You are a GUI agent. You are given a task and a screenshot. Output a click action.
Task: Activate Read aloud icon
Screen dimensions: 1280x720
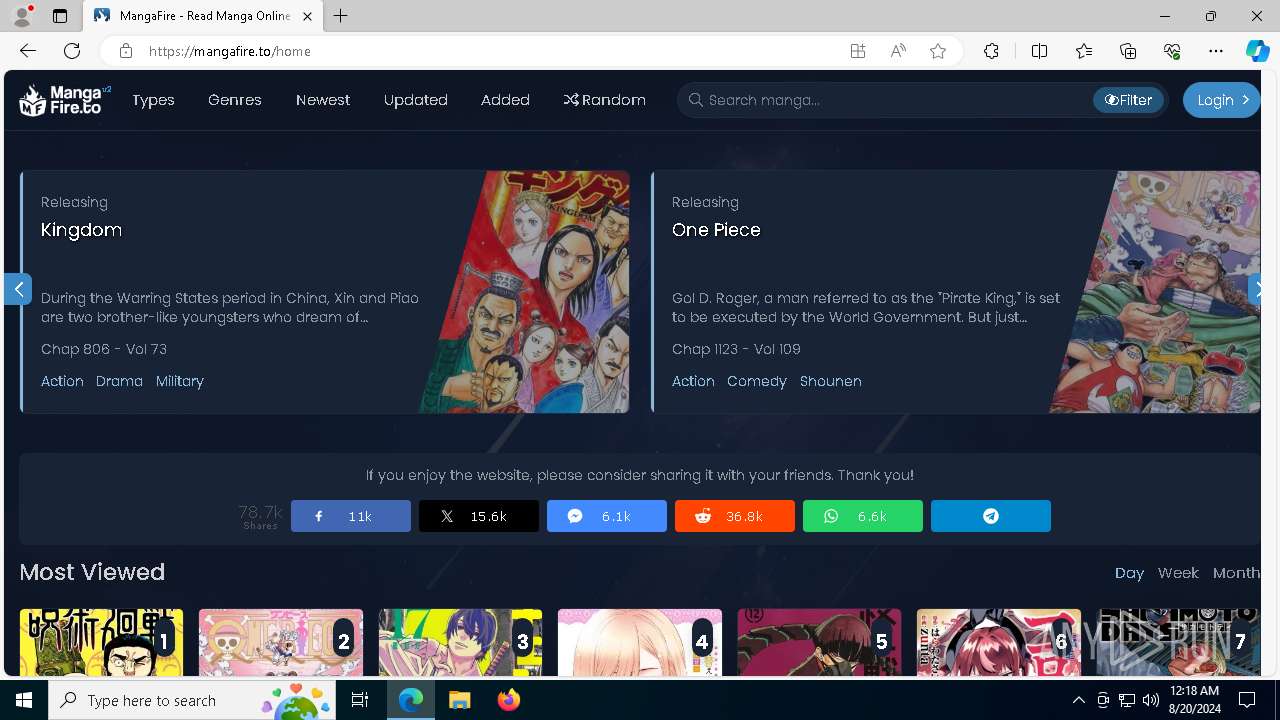pos(898,51)
